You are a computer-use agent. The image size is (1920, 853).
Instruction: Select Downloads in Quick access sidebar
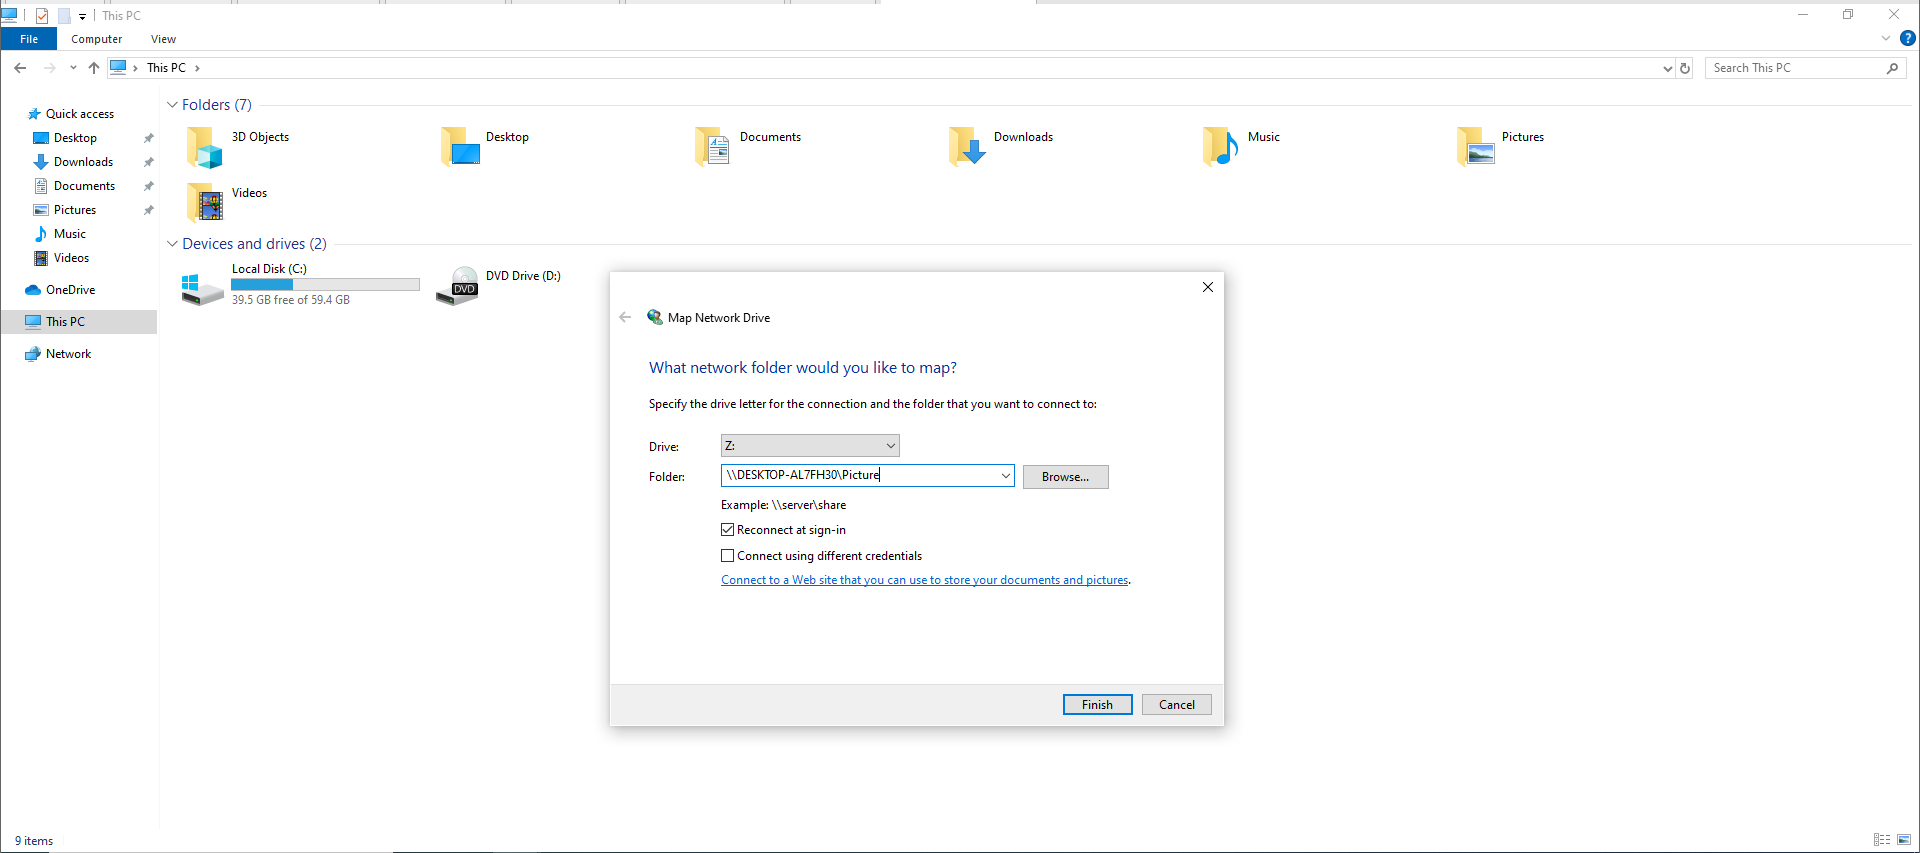tap(83, 162)
